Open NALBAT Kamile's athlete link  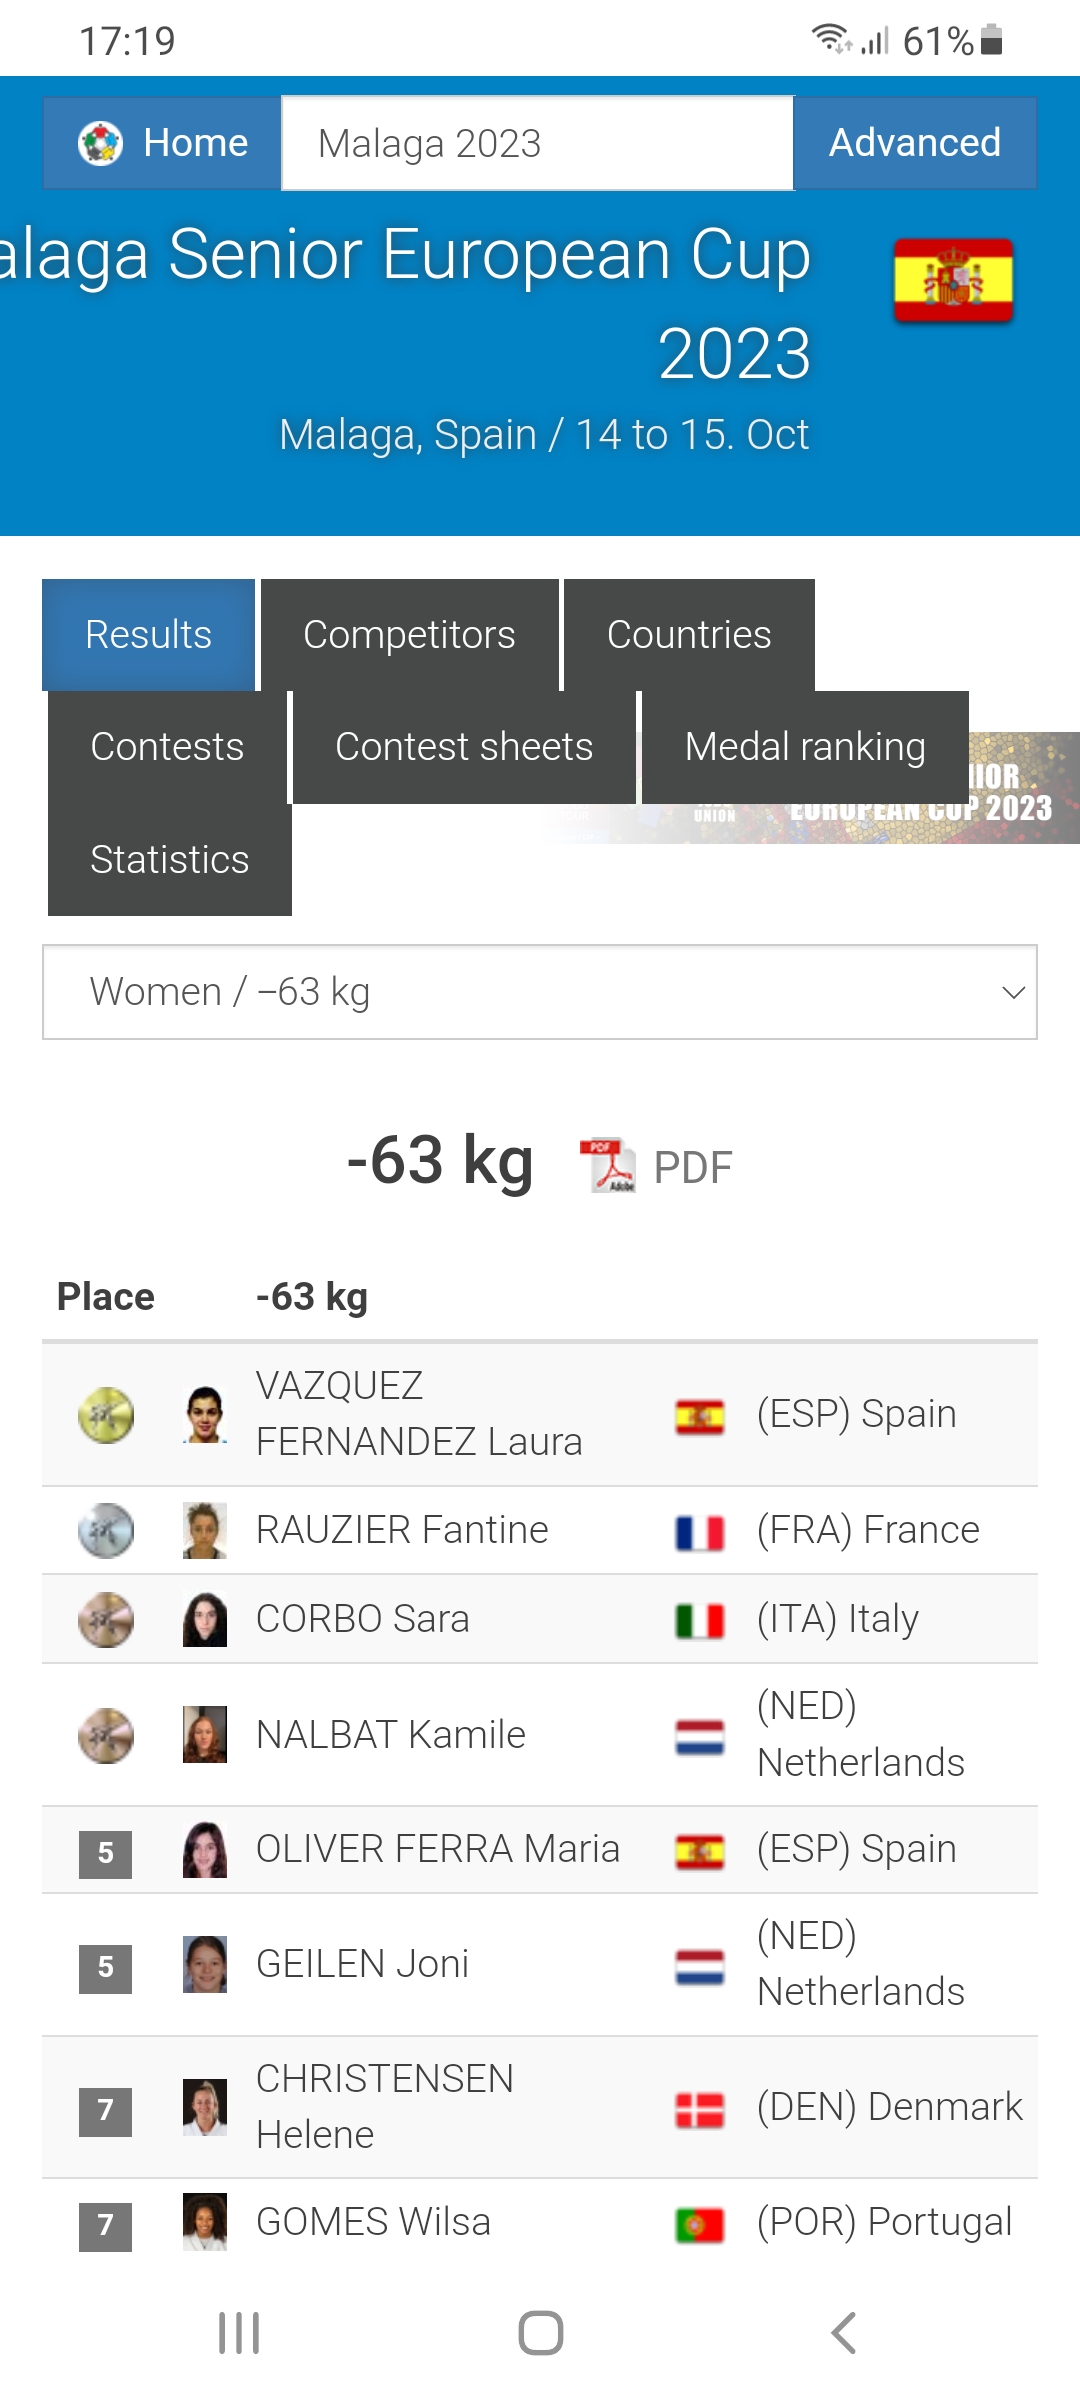[391, 1735]
